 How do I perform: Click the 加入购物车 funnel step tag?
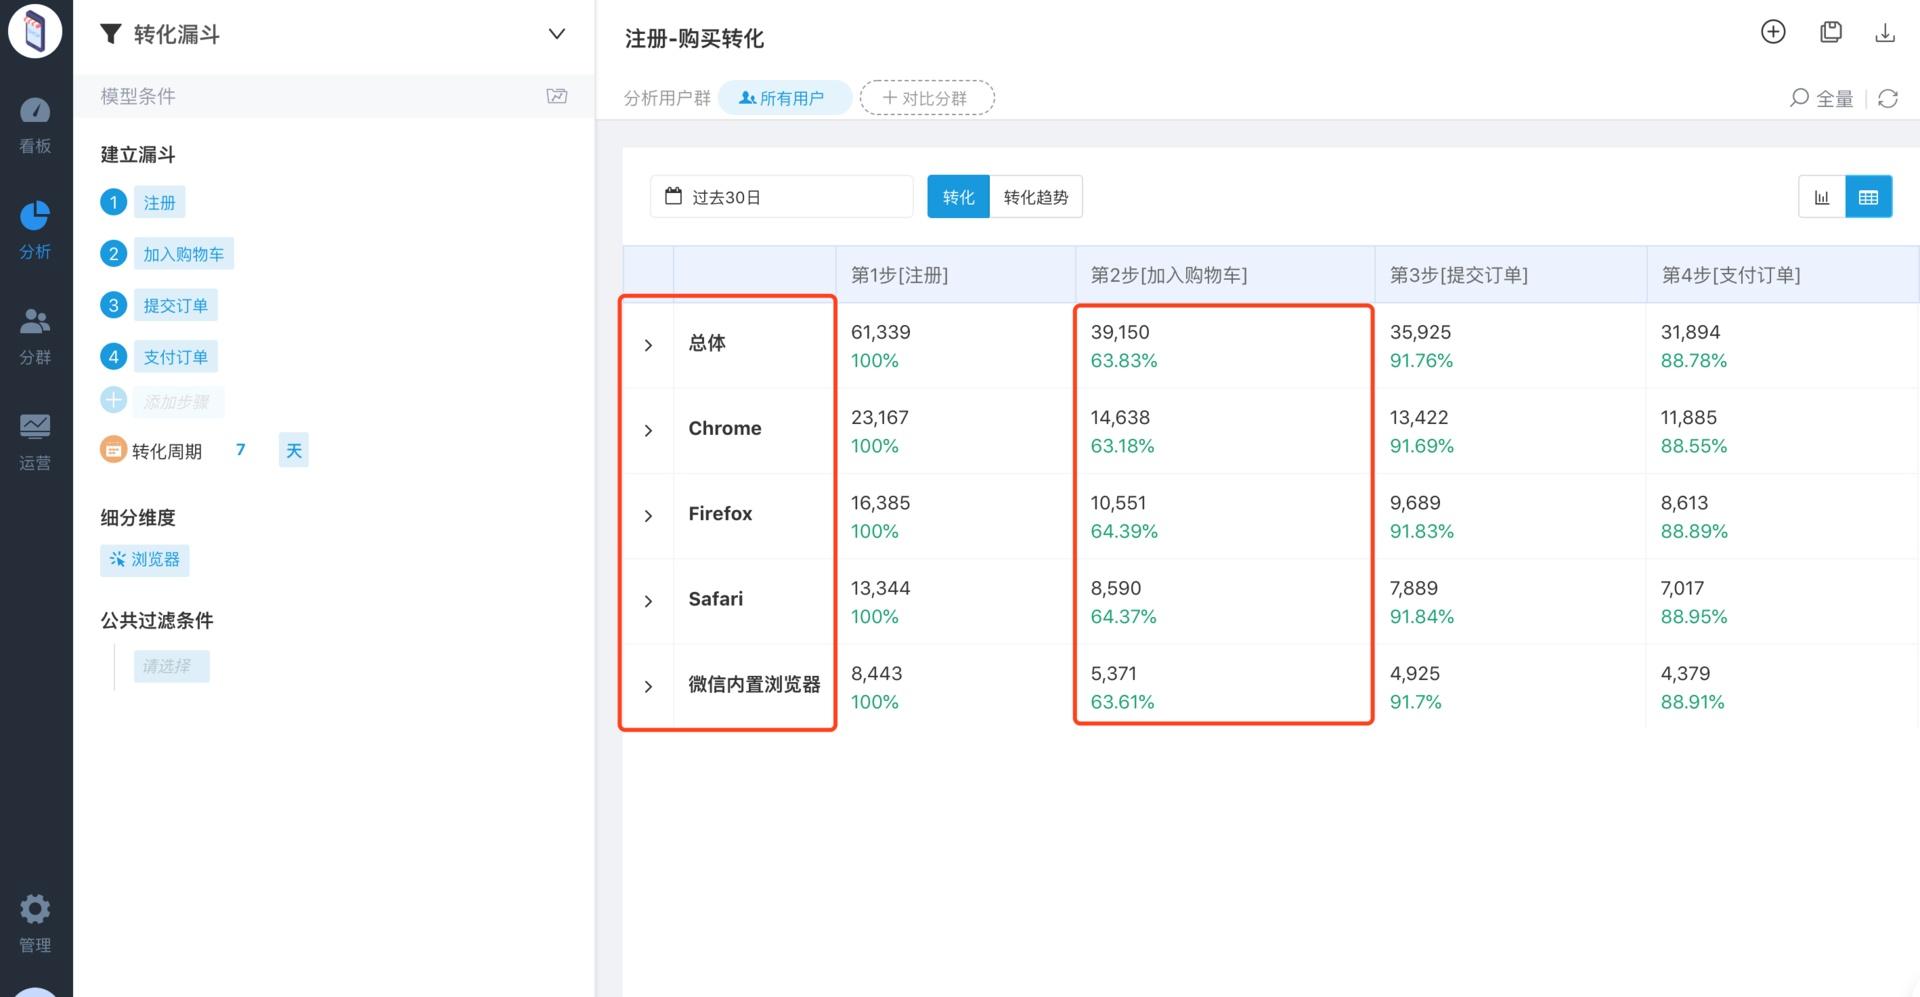(183, 253)
